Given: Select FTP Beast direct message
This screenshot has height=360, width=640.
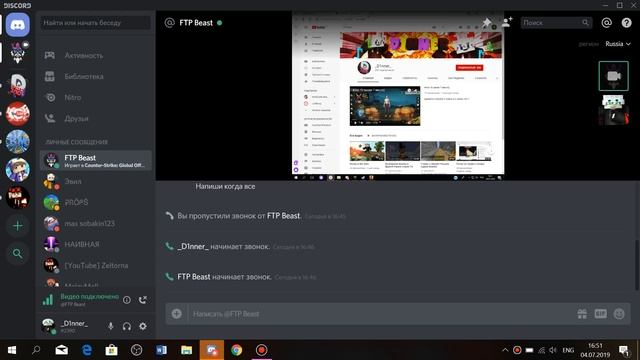Looking at the screenshot, I should (x=96, y=160).
